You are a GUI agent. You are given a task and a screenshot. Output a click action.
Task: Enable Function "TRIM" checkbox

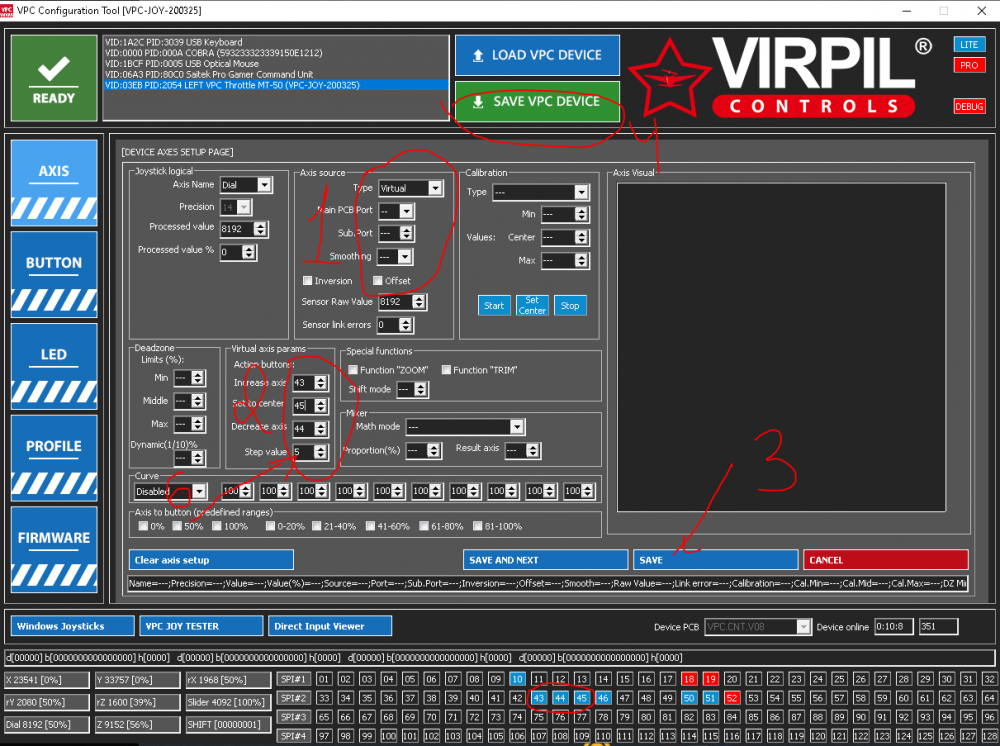446,370
